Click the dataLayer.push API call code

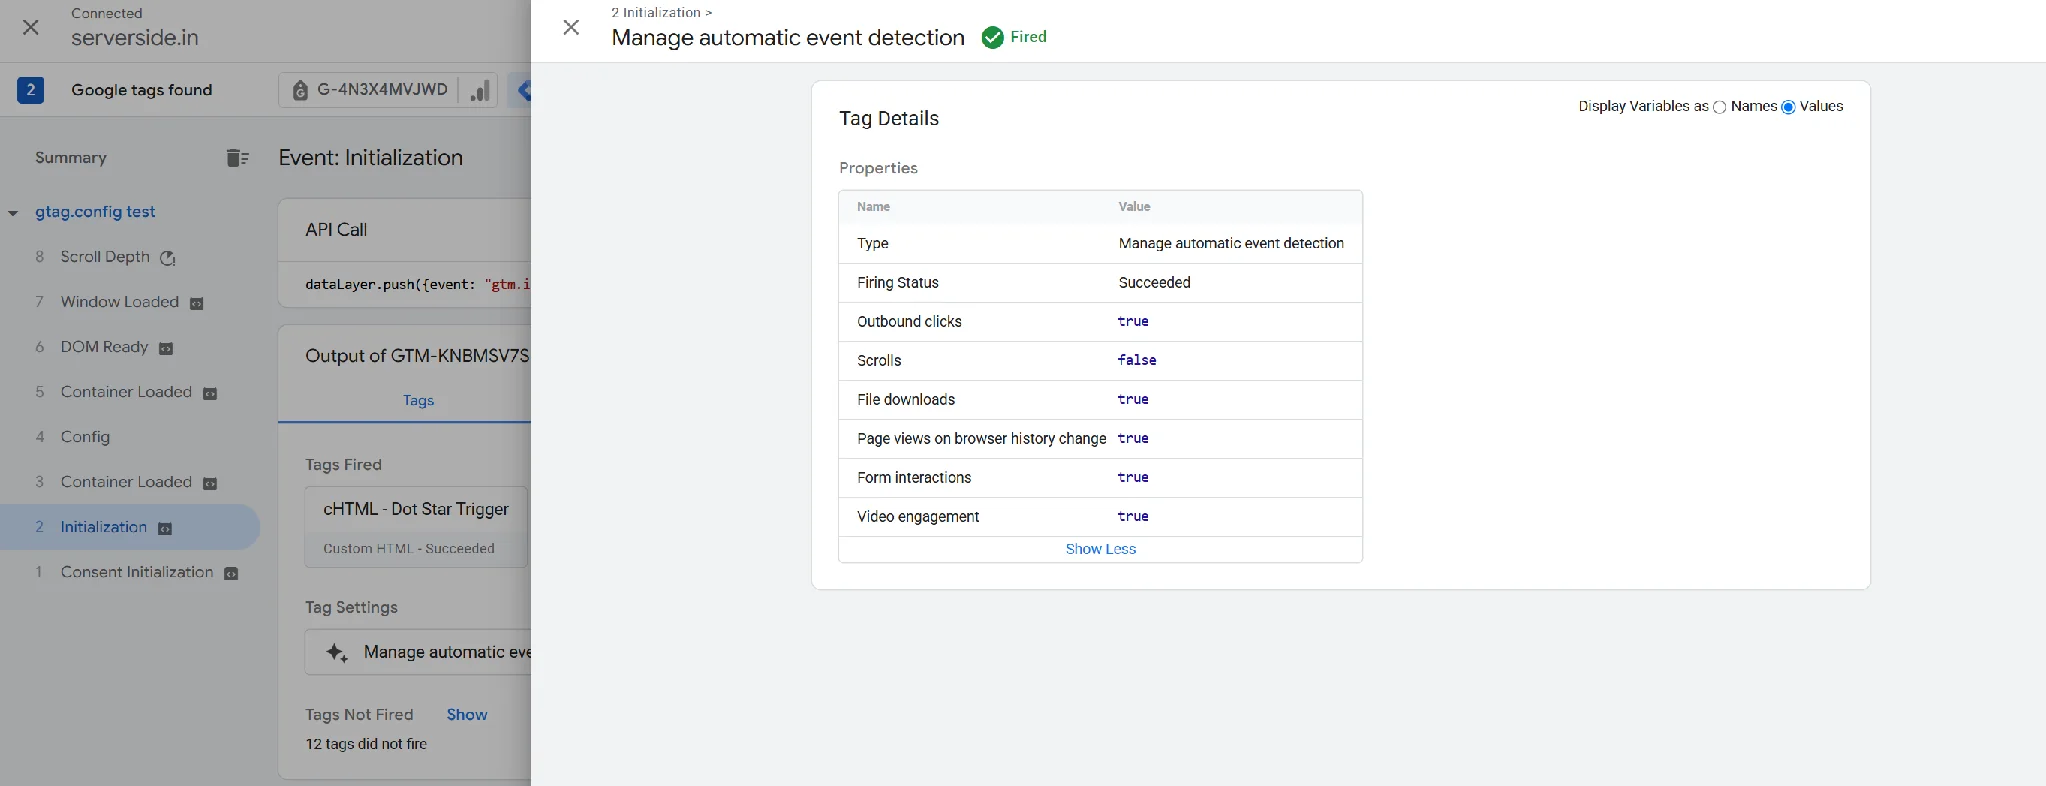coord(417,284)
